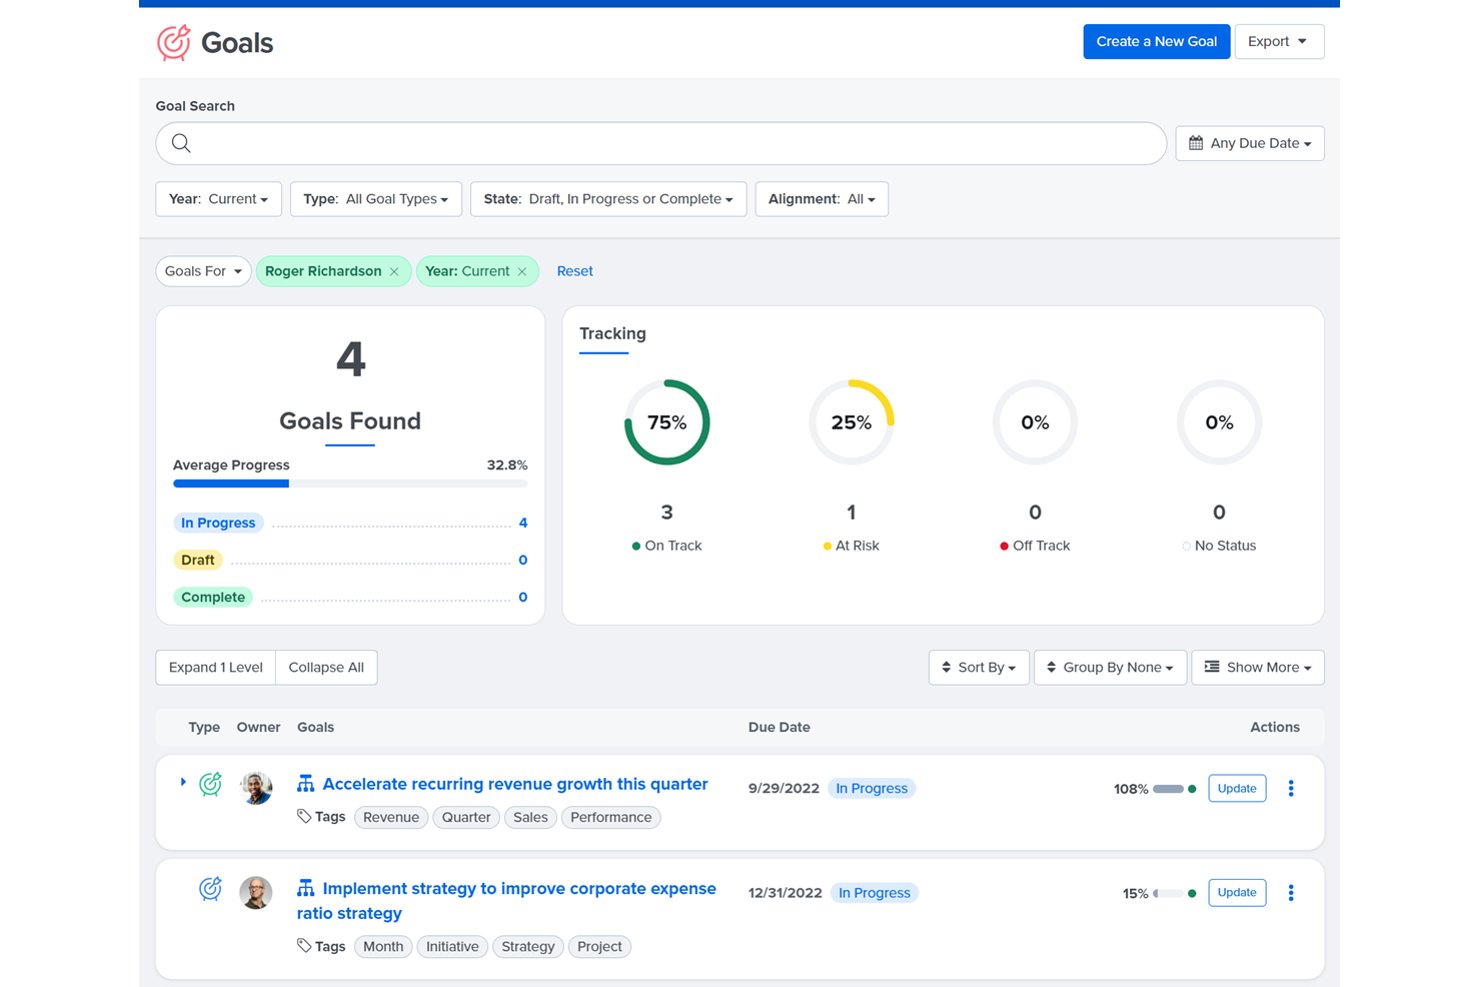Click Expand 1 Level button
The width and height of the screenshot is (1480, 987).
click(216, 667)
